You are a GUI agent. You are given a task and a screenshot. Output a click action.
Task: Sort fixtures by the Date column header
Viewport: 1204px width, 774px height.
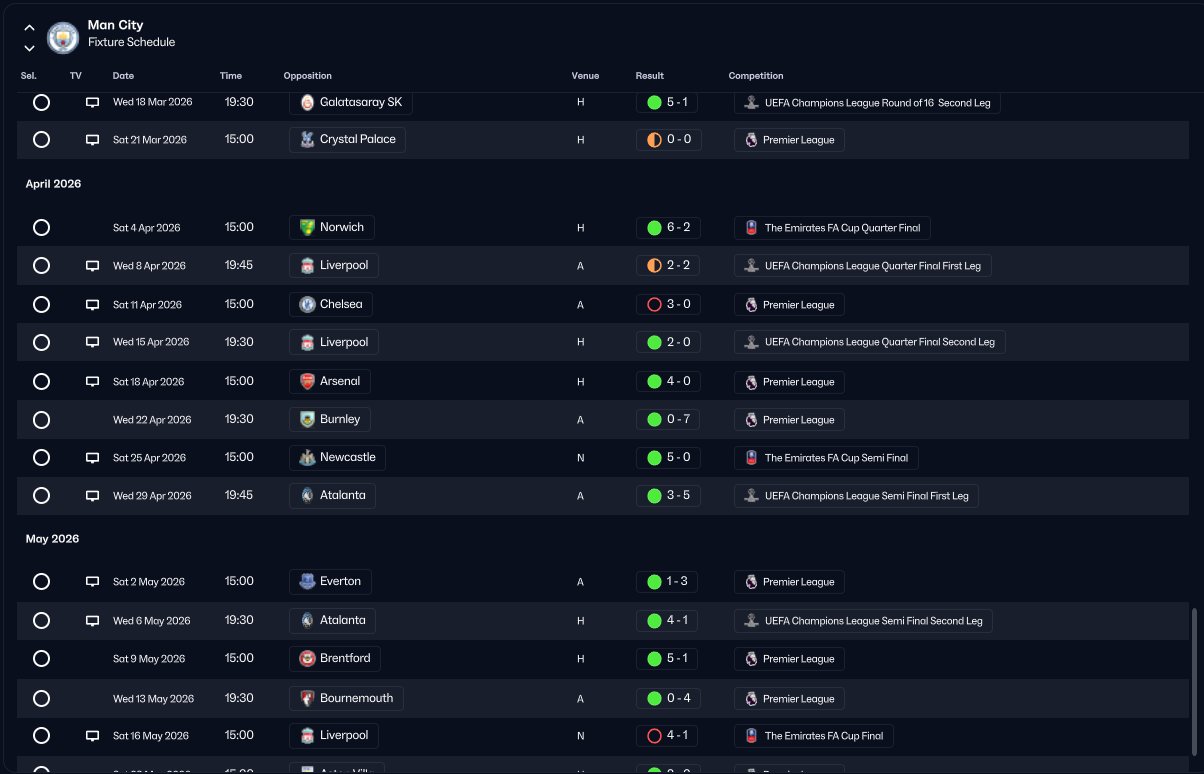tap(123, 76)
